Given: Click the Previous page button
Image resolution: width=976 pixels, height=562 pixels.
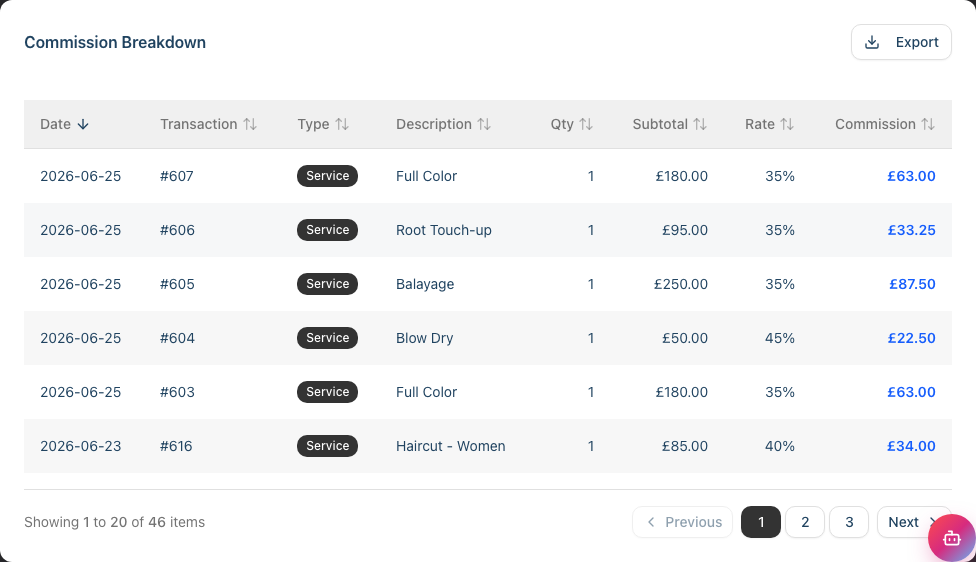Looking at the screenshot, I should (x=683, y=522).
